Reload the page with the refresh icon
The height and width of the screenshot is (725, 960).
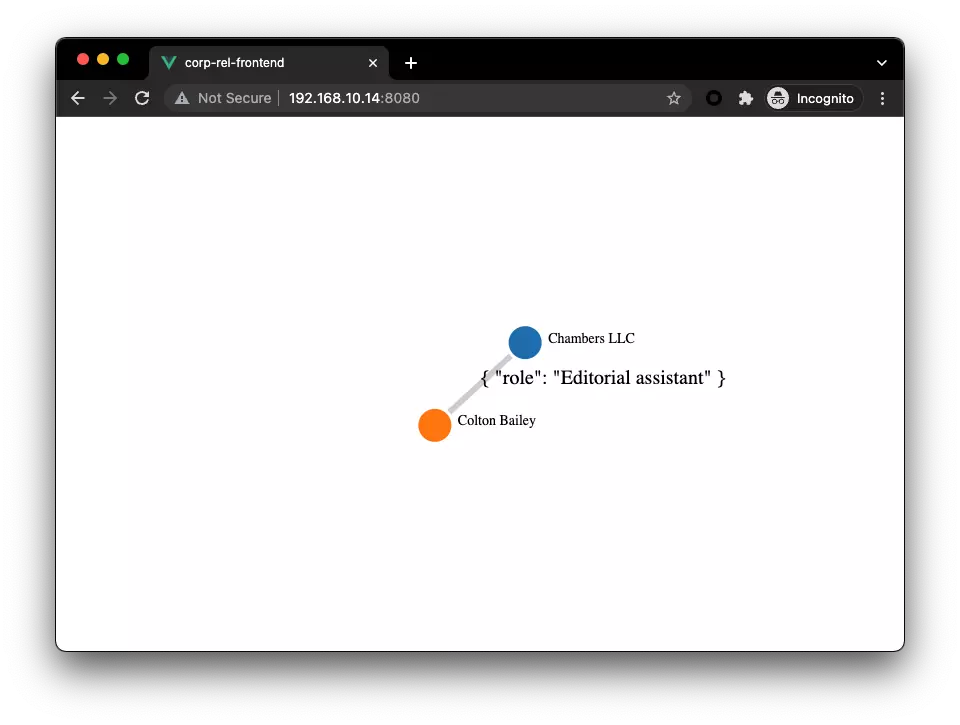[x=142, y=98]
